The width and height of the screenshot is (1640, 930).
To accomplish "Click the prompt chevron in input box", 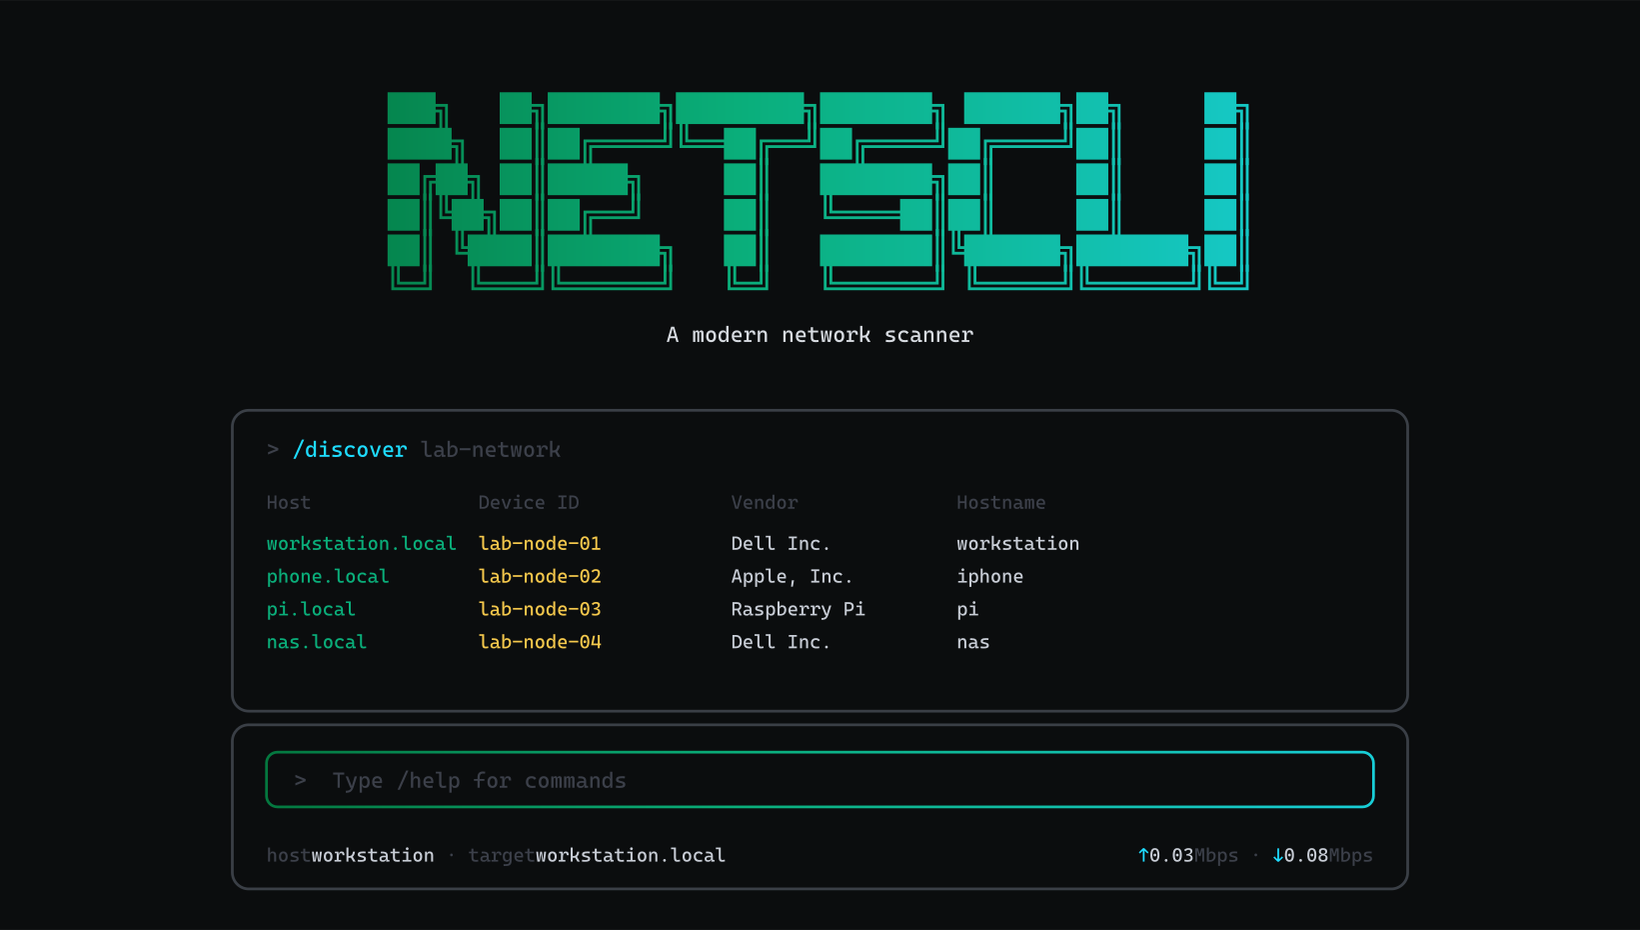I will (300, 780).
